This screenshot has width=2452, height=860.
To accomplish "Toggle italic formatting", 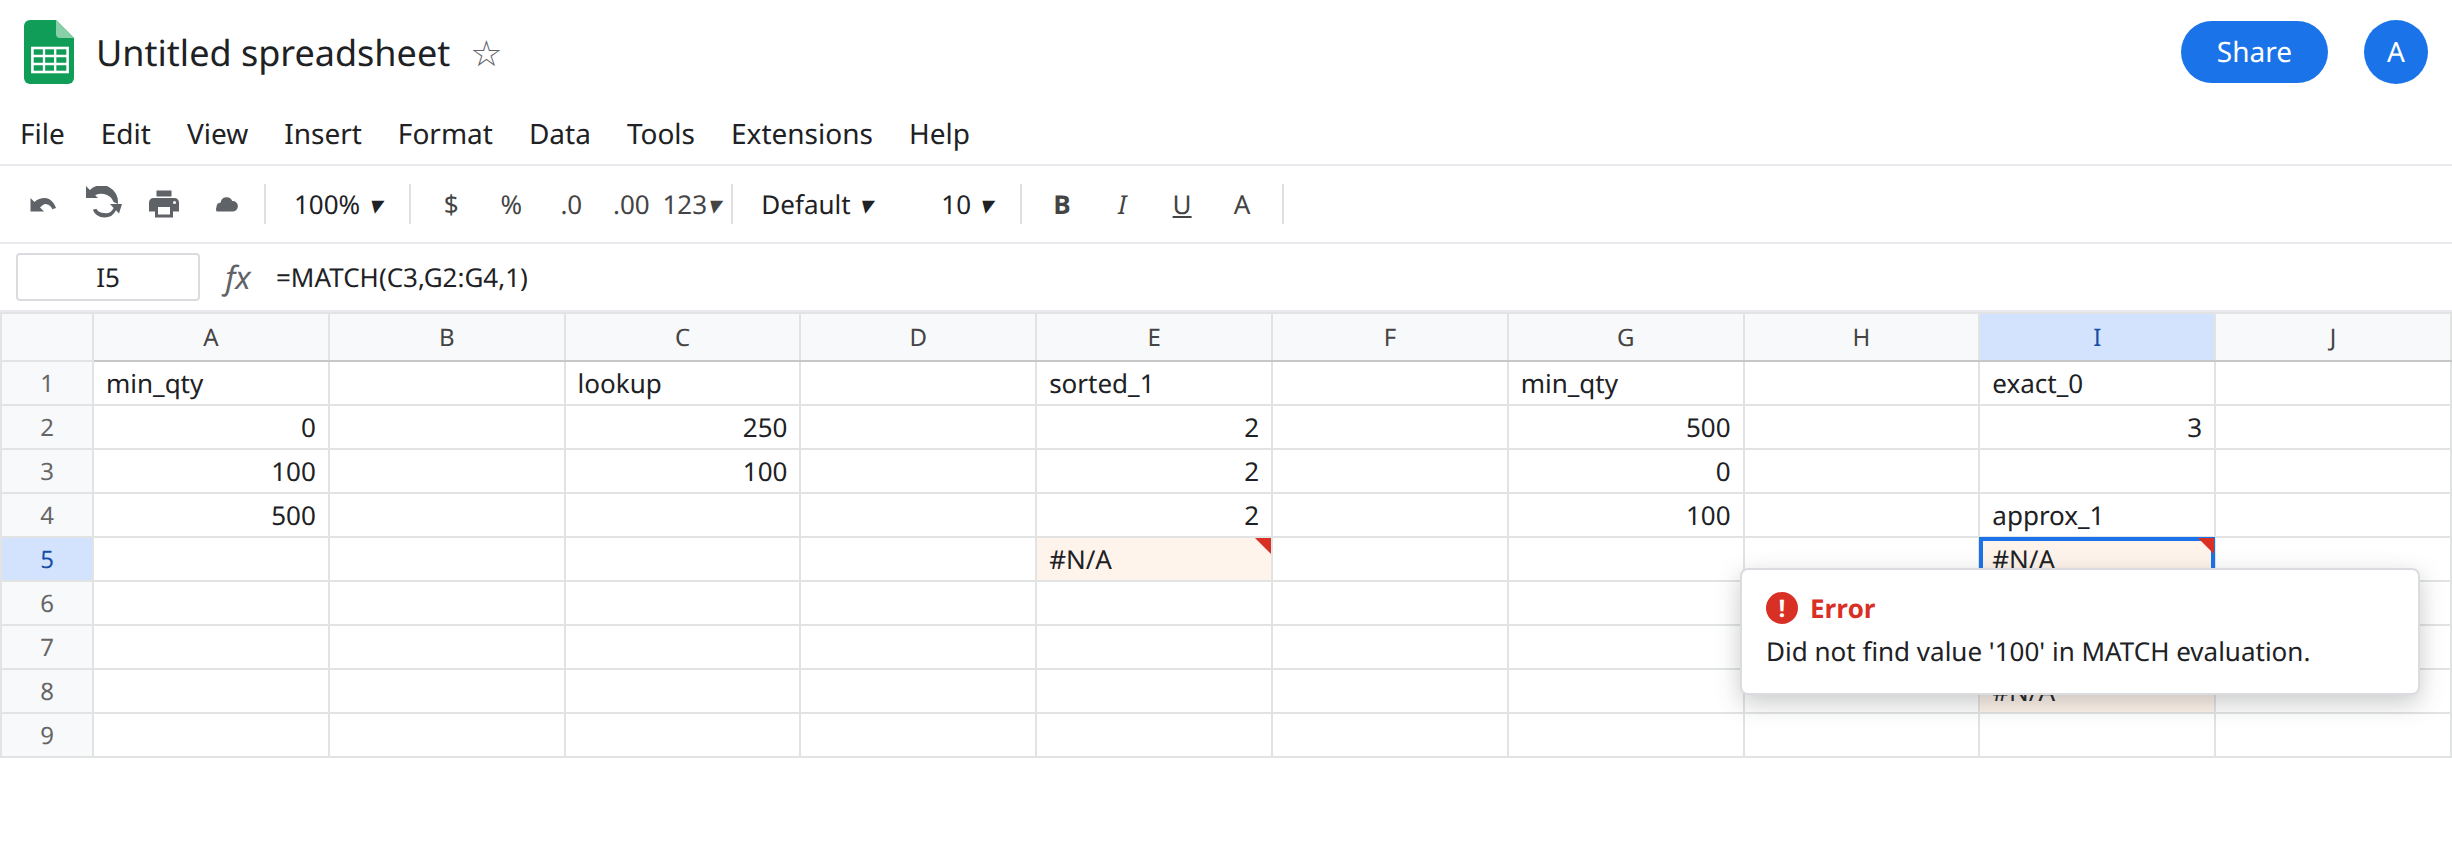I will point(1122,205).
